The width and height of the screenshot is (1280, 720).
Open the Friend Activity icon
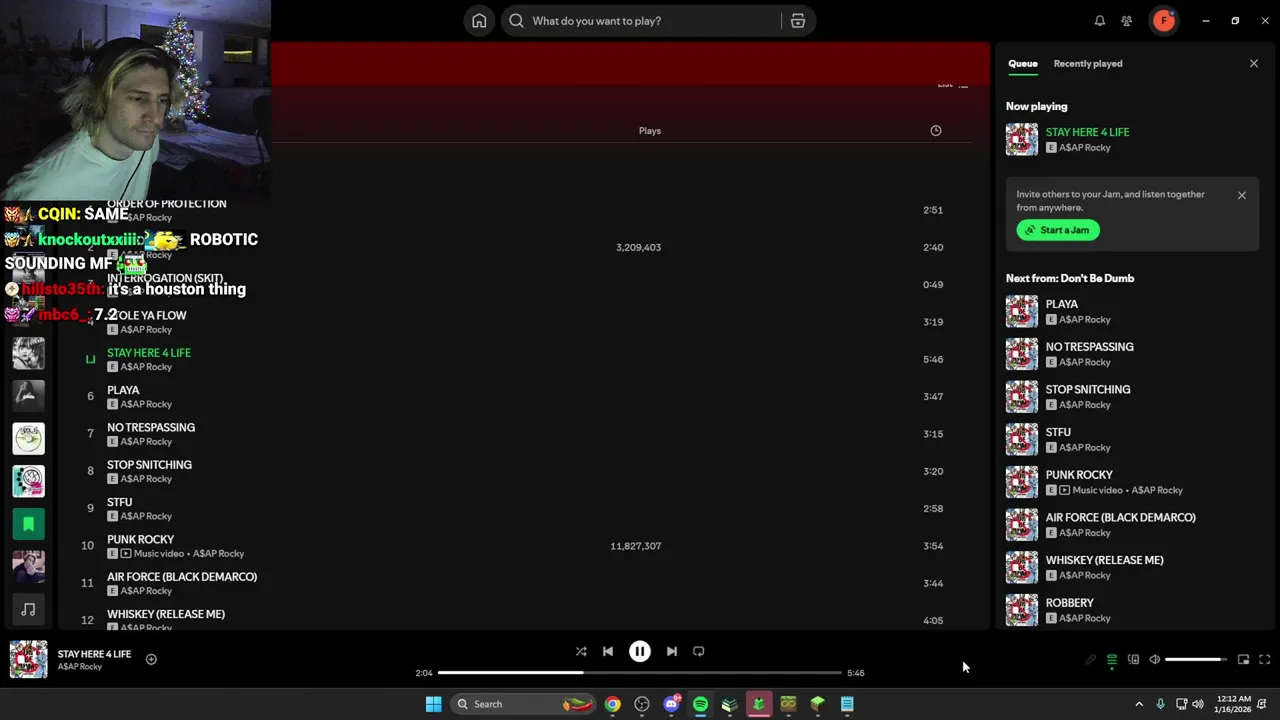[1127, 21]
